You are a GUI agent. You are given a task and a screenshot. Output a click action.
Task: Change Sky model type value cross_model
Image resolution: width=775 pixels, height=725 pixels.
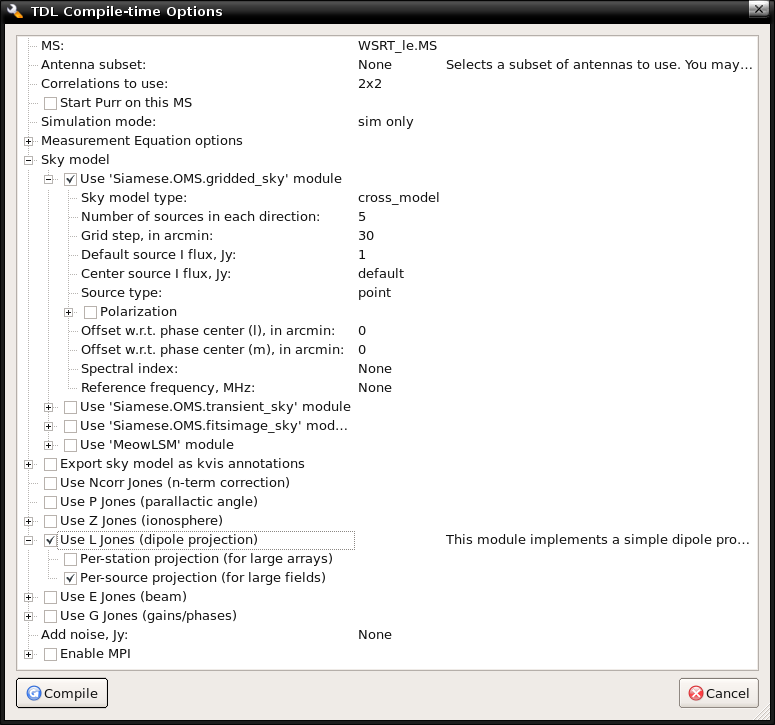click(398, 198)
